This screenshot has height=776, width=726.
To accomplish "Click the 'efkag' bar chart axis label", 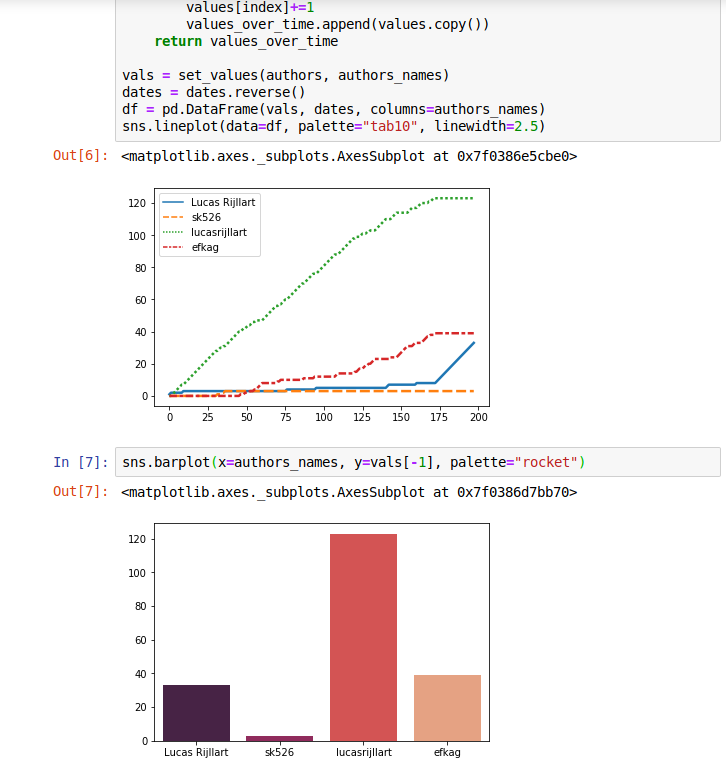I will pos(447,752).
